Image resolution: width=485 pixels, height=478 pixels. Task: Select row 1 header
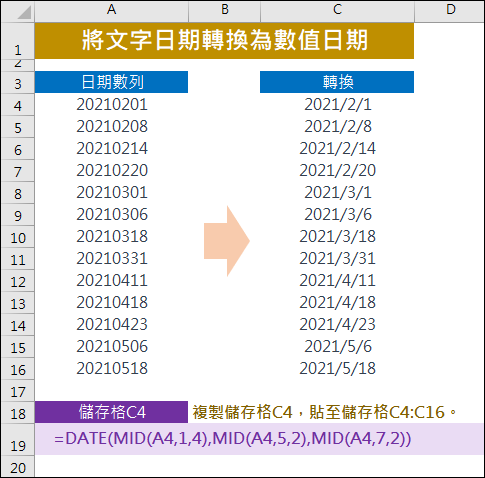click(x=18, y=41)
